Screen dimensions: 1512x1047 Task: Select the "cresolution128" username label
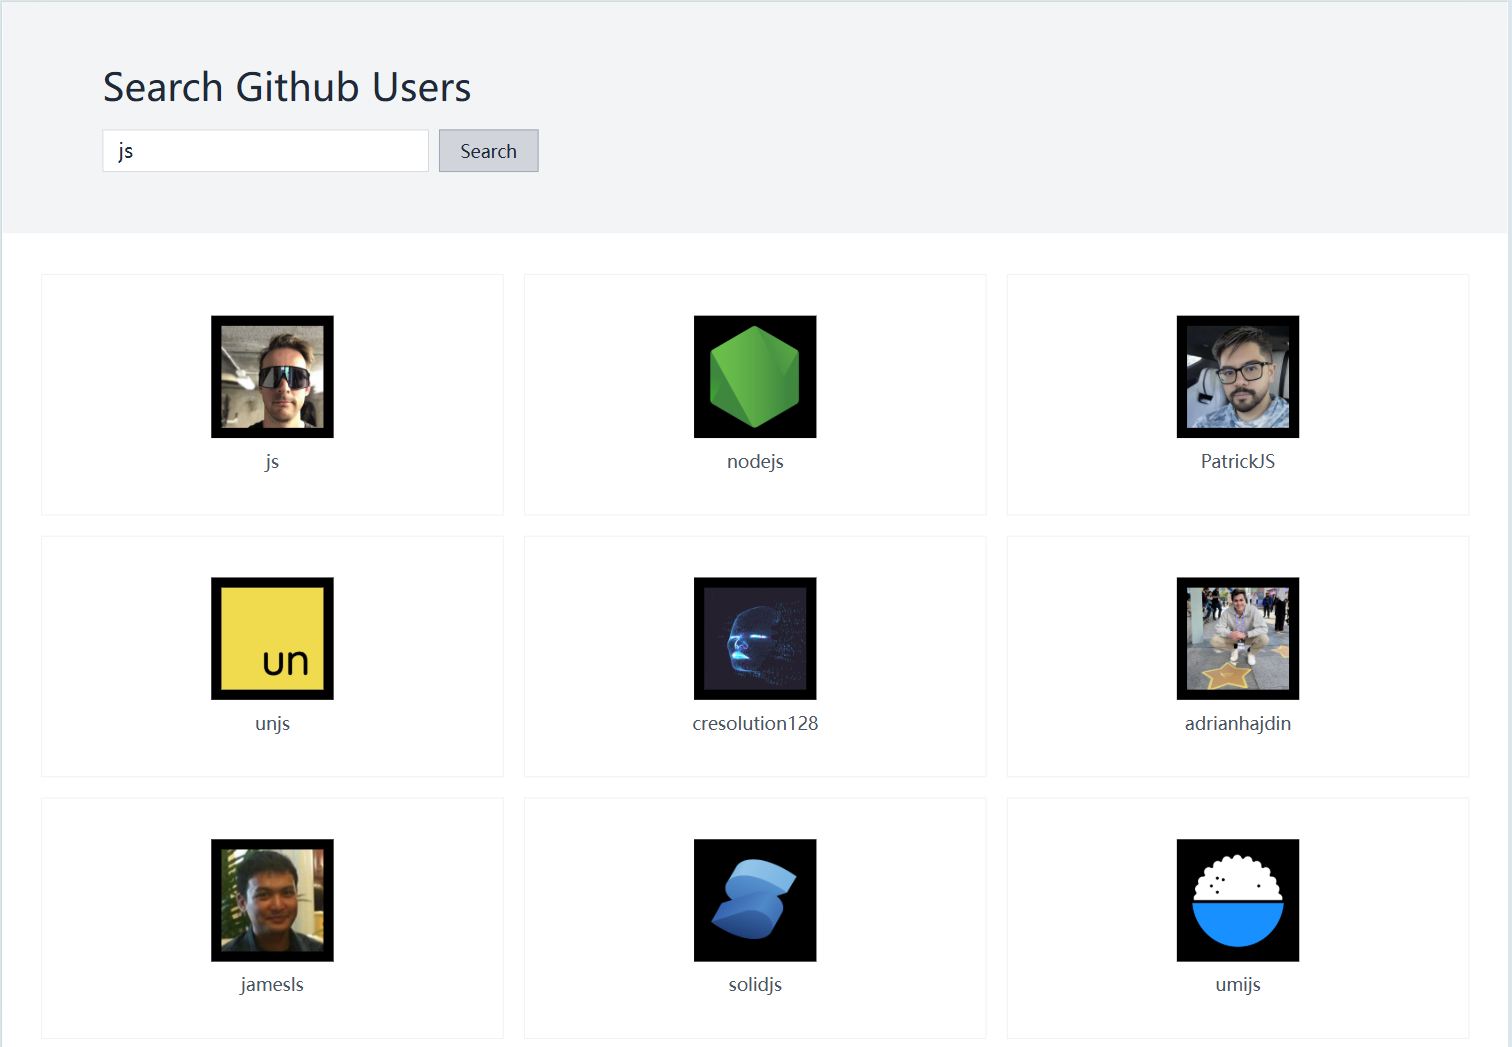755,724
